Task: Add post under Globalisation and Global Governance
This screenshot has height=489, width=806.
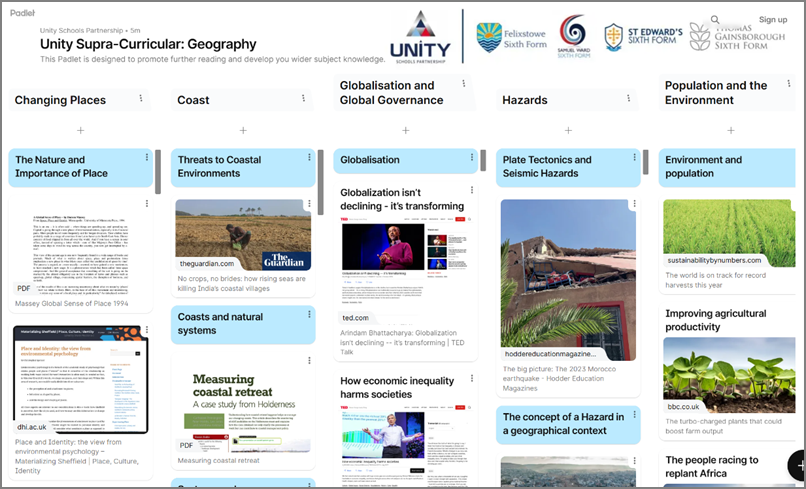Action: (x=406, y=130)
